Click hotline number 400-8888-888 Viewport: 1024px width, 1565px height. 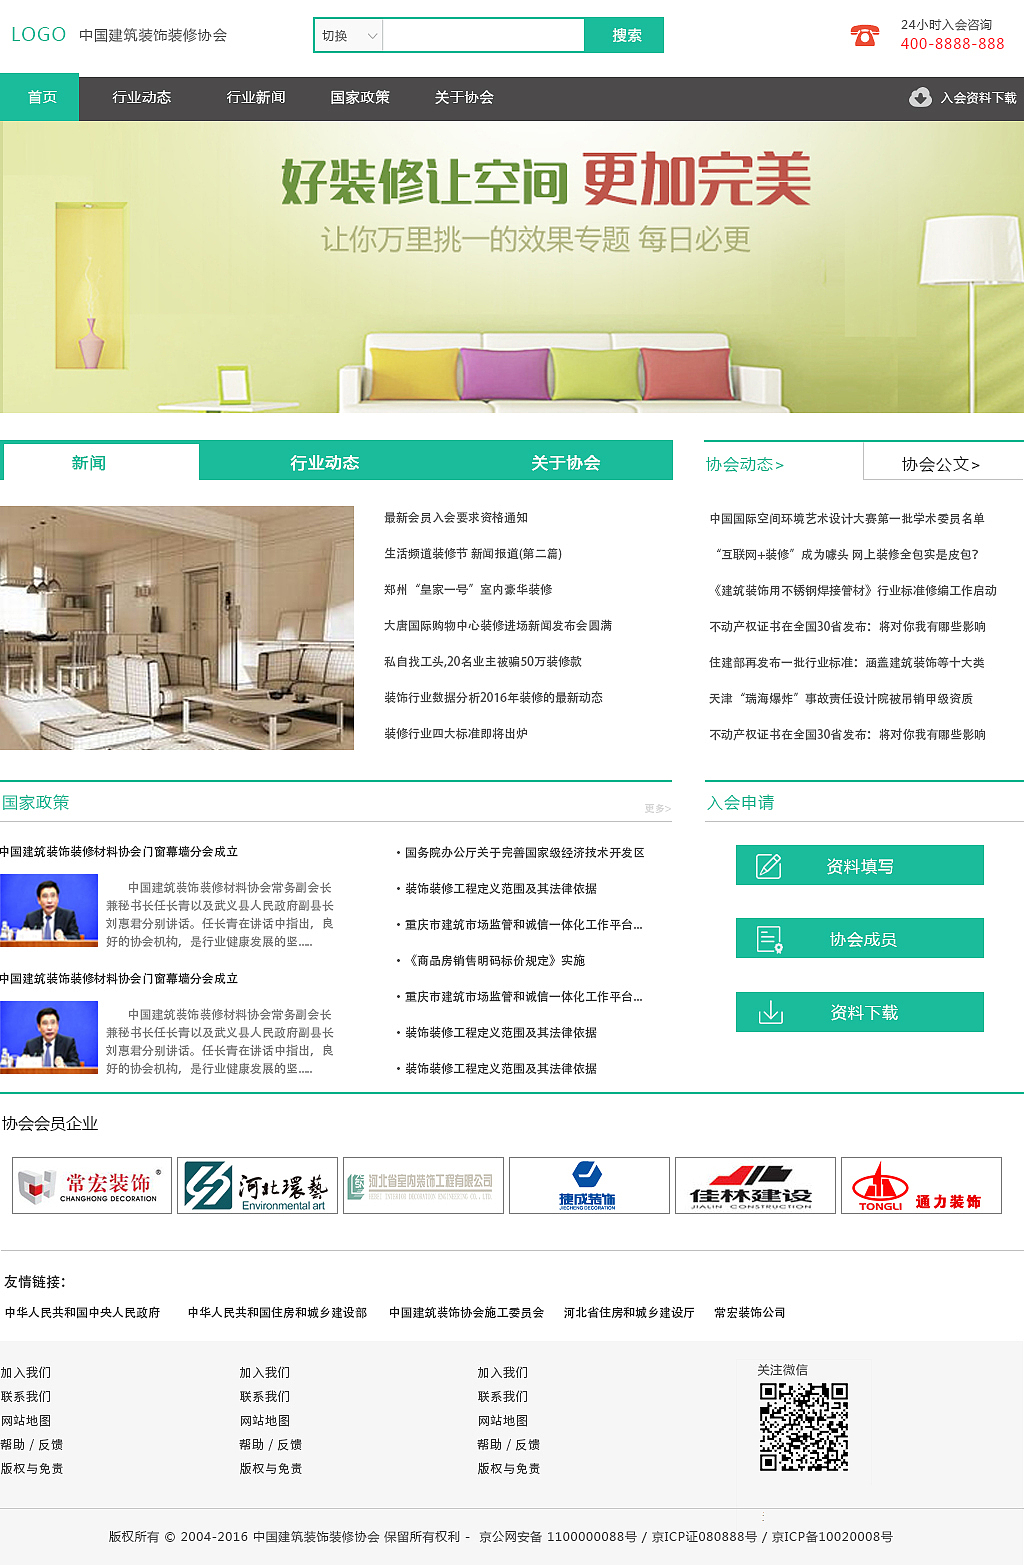(952, 44)
